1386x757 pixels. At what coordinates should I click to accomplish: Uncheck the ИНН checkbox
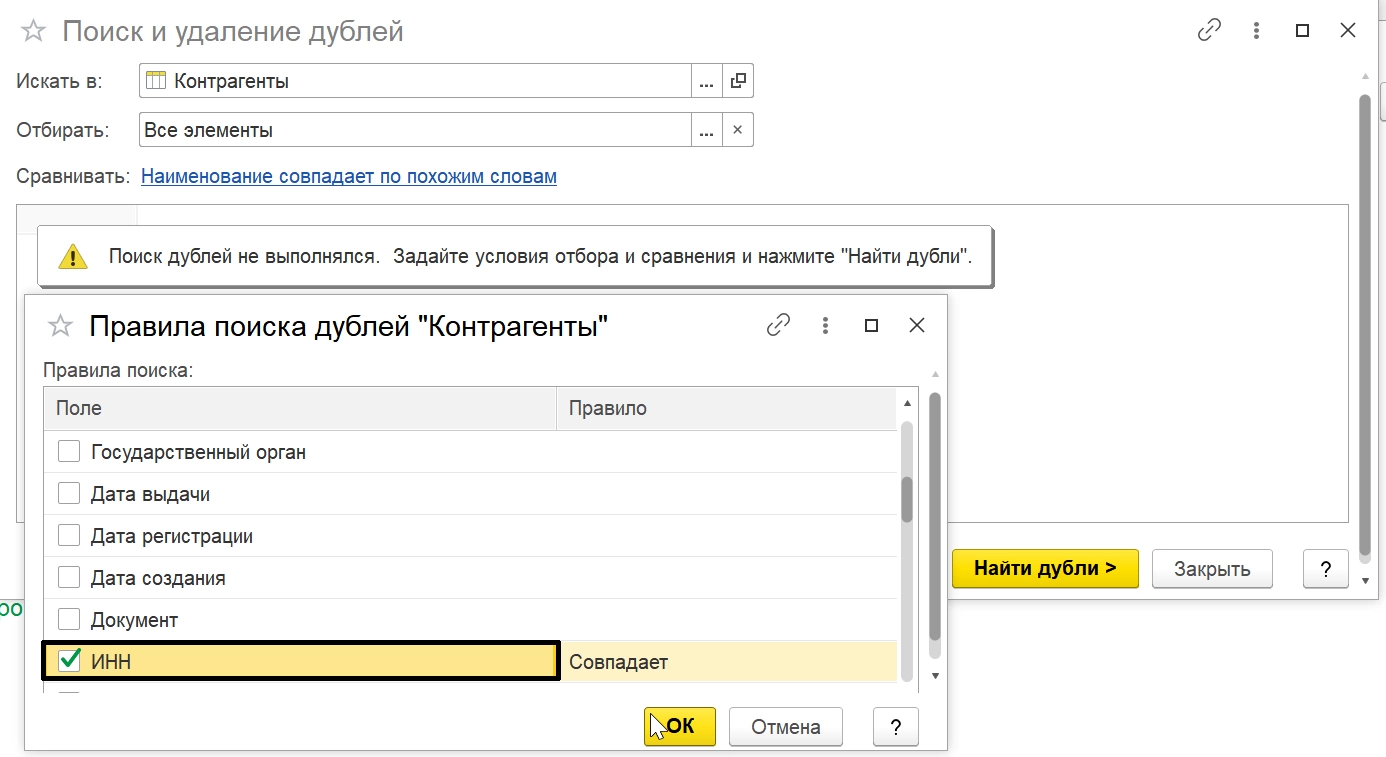click(69, 661)
